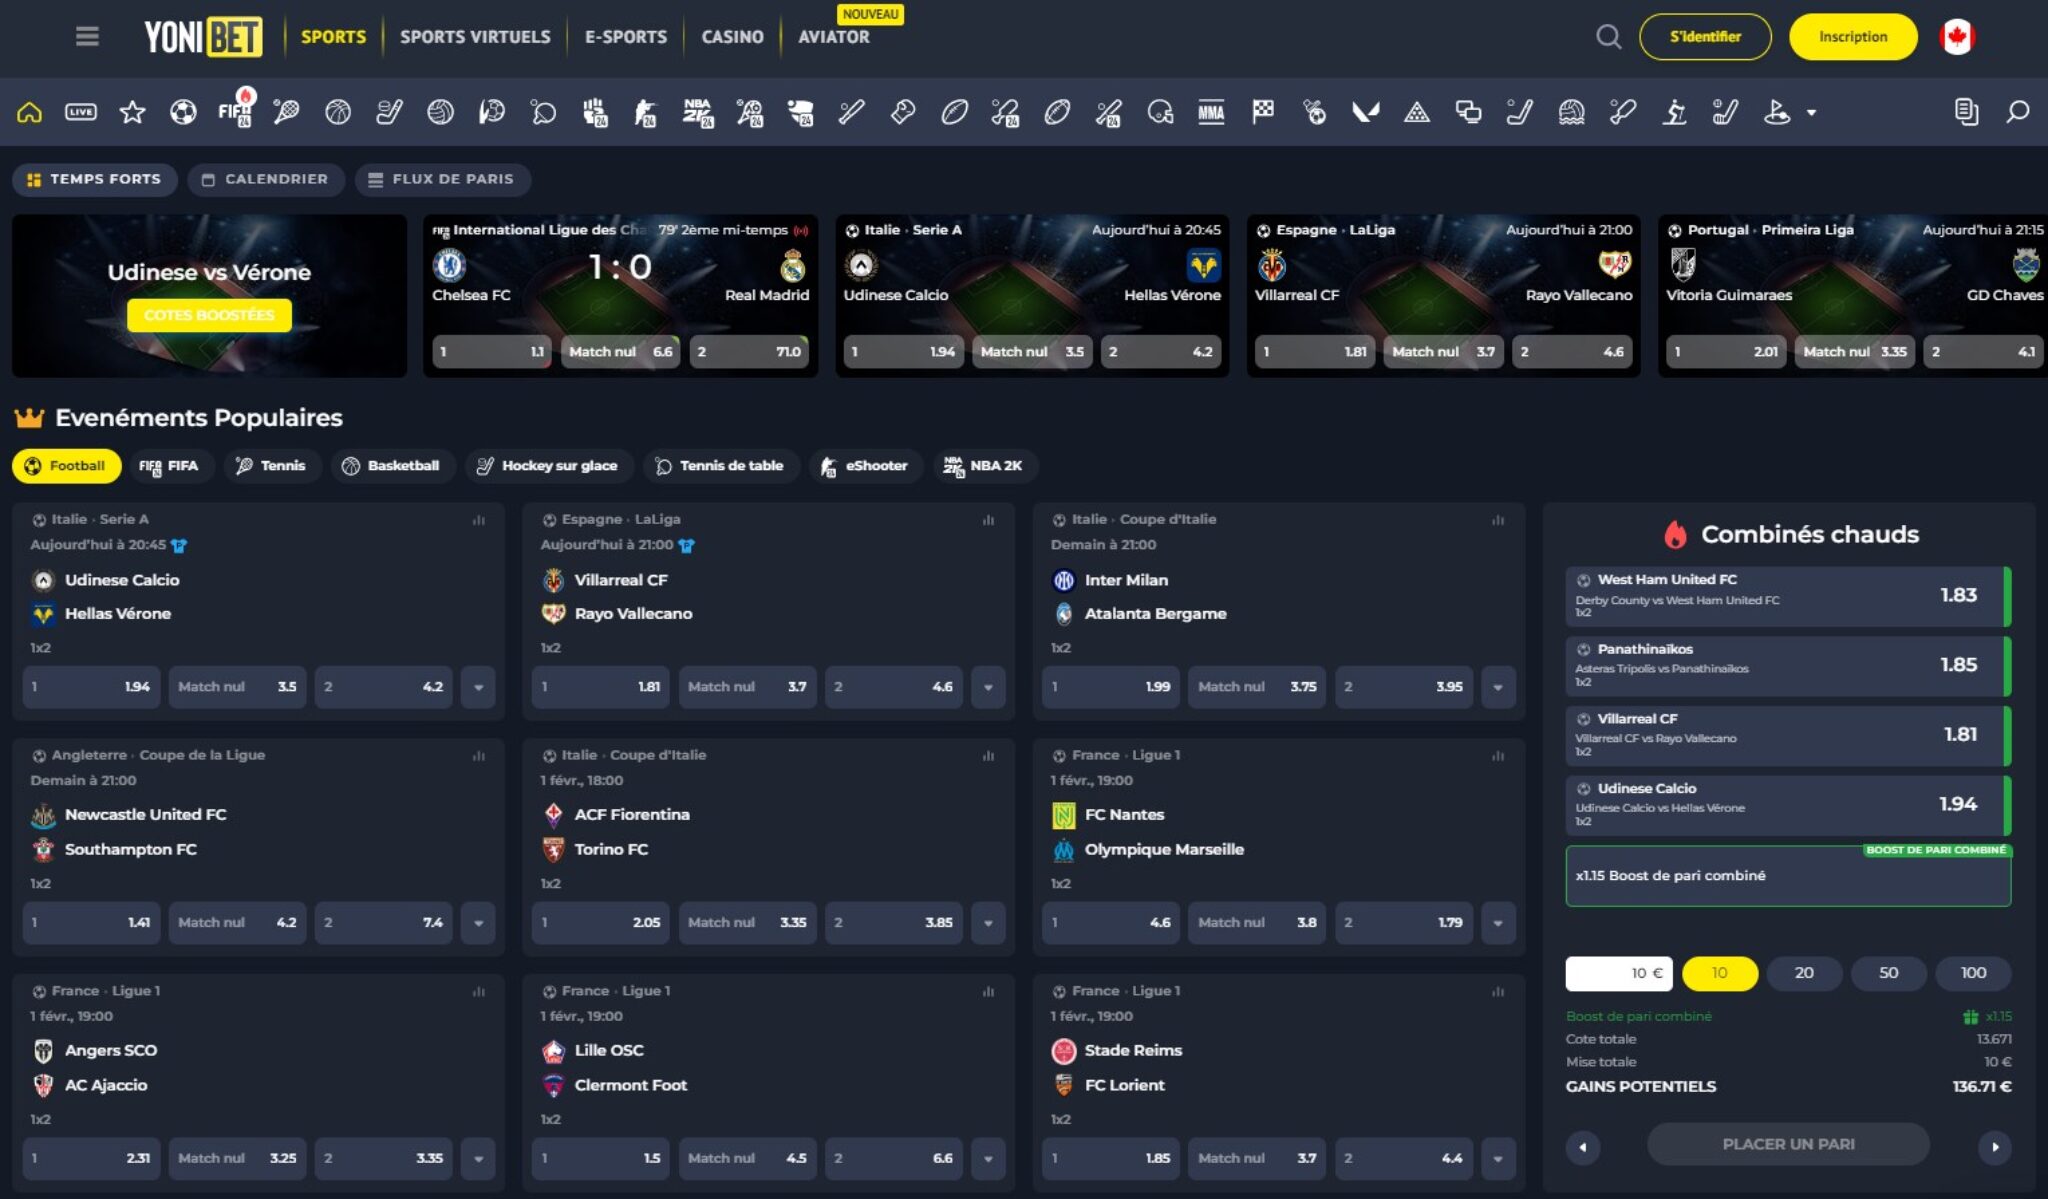Open the AVIATOR menu
The width and height of the screenshot is (2048, 1199).
pyautogui.click(x=834, y=37)
